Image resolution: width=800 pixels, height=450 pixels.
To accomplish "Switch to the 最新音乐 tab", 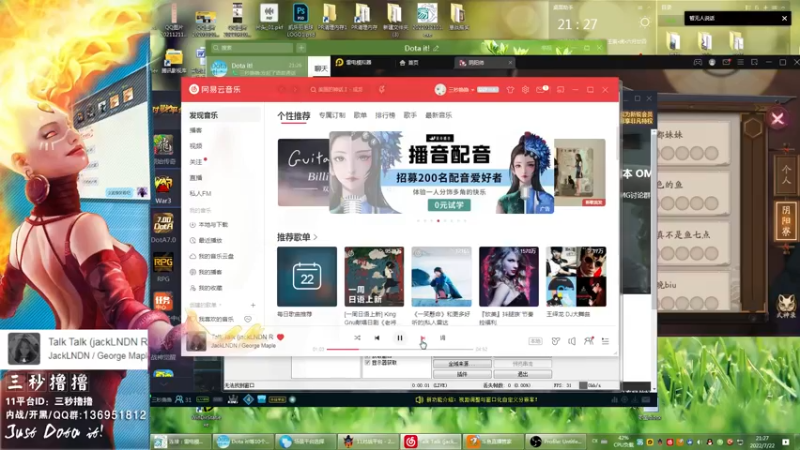I will pyautogui.click(x=439, y=115).
